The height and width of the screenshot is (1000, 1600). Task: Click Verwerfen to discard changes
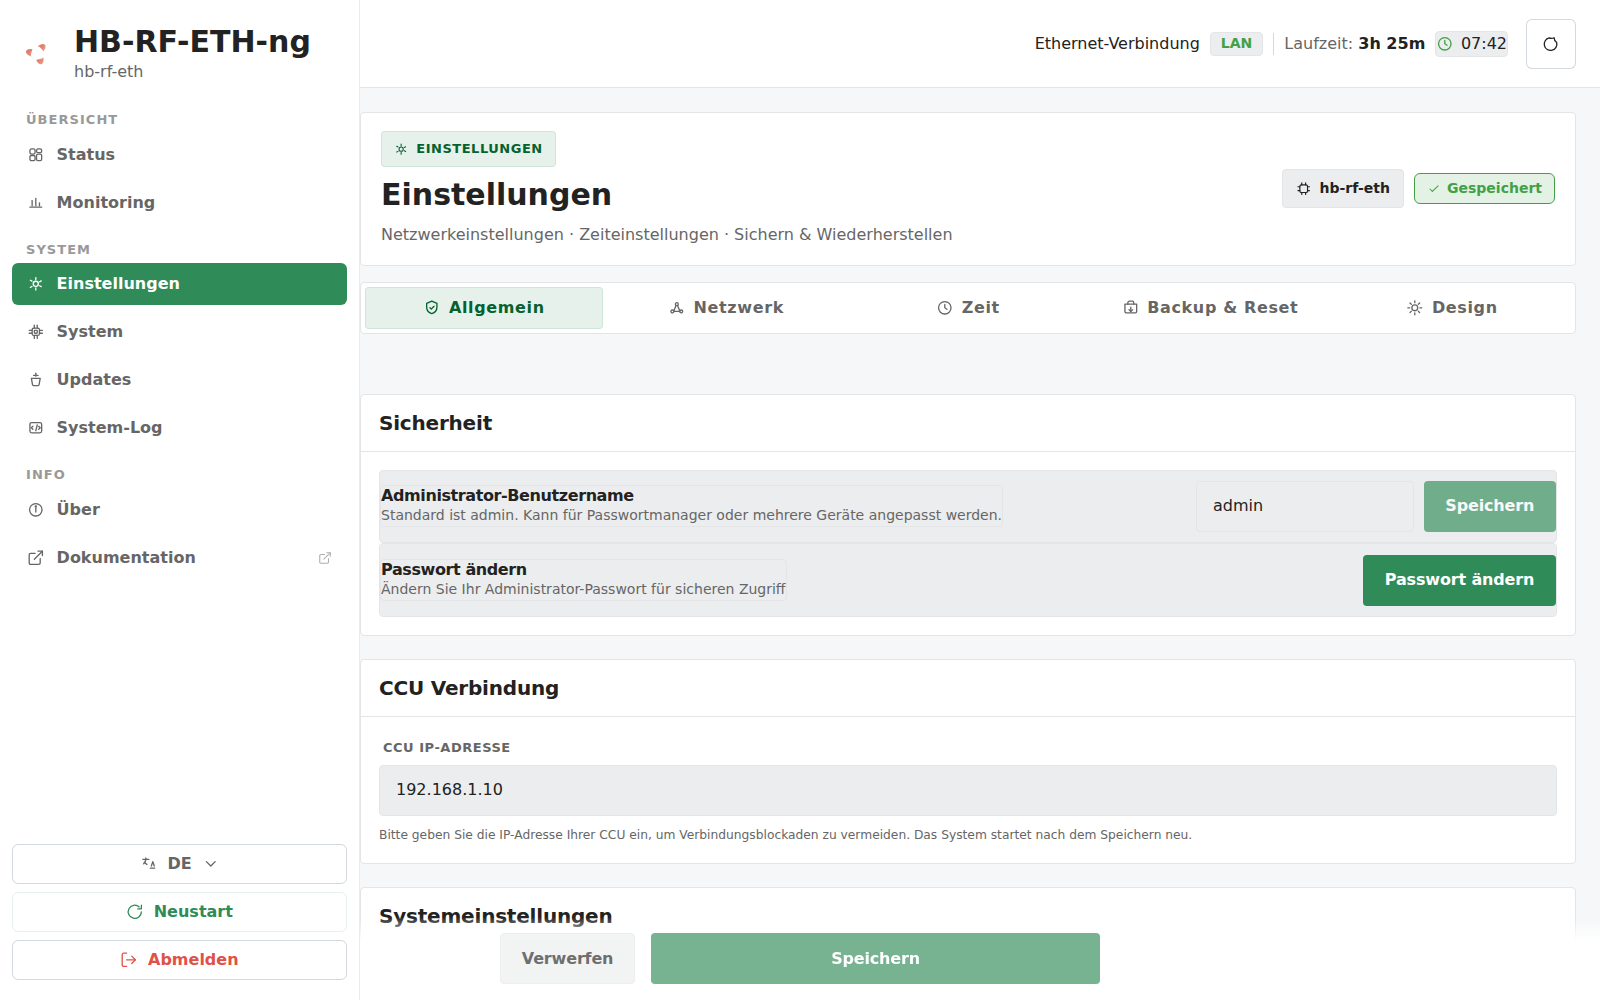click(x=567, y=958)
